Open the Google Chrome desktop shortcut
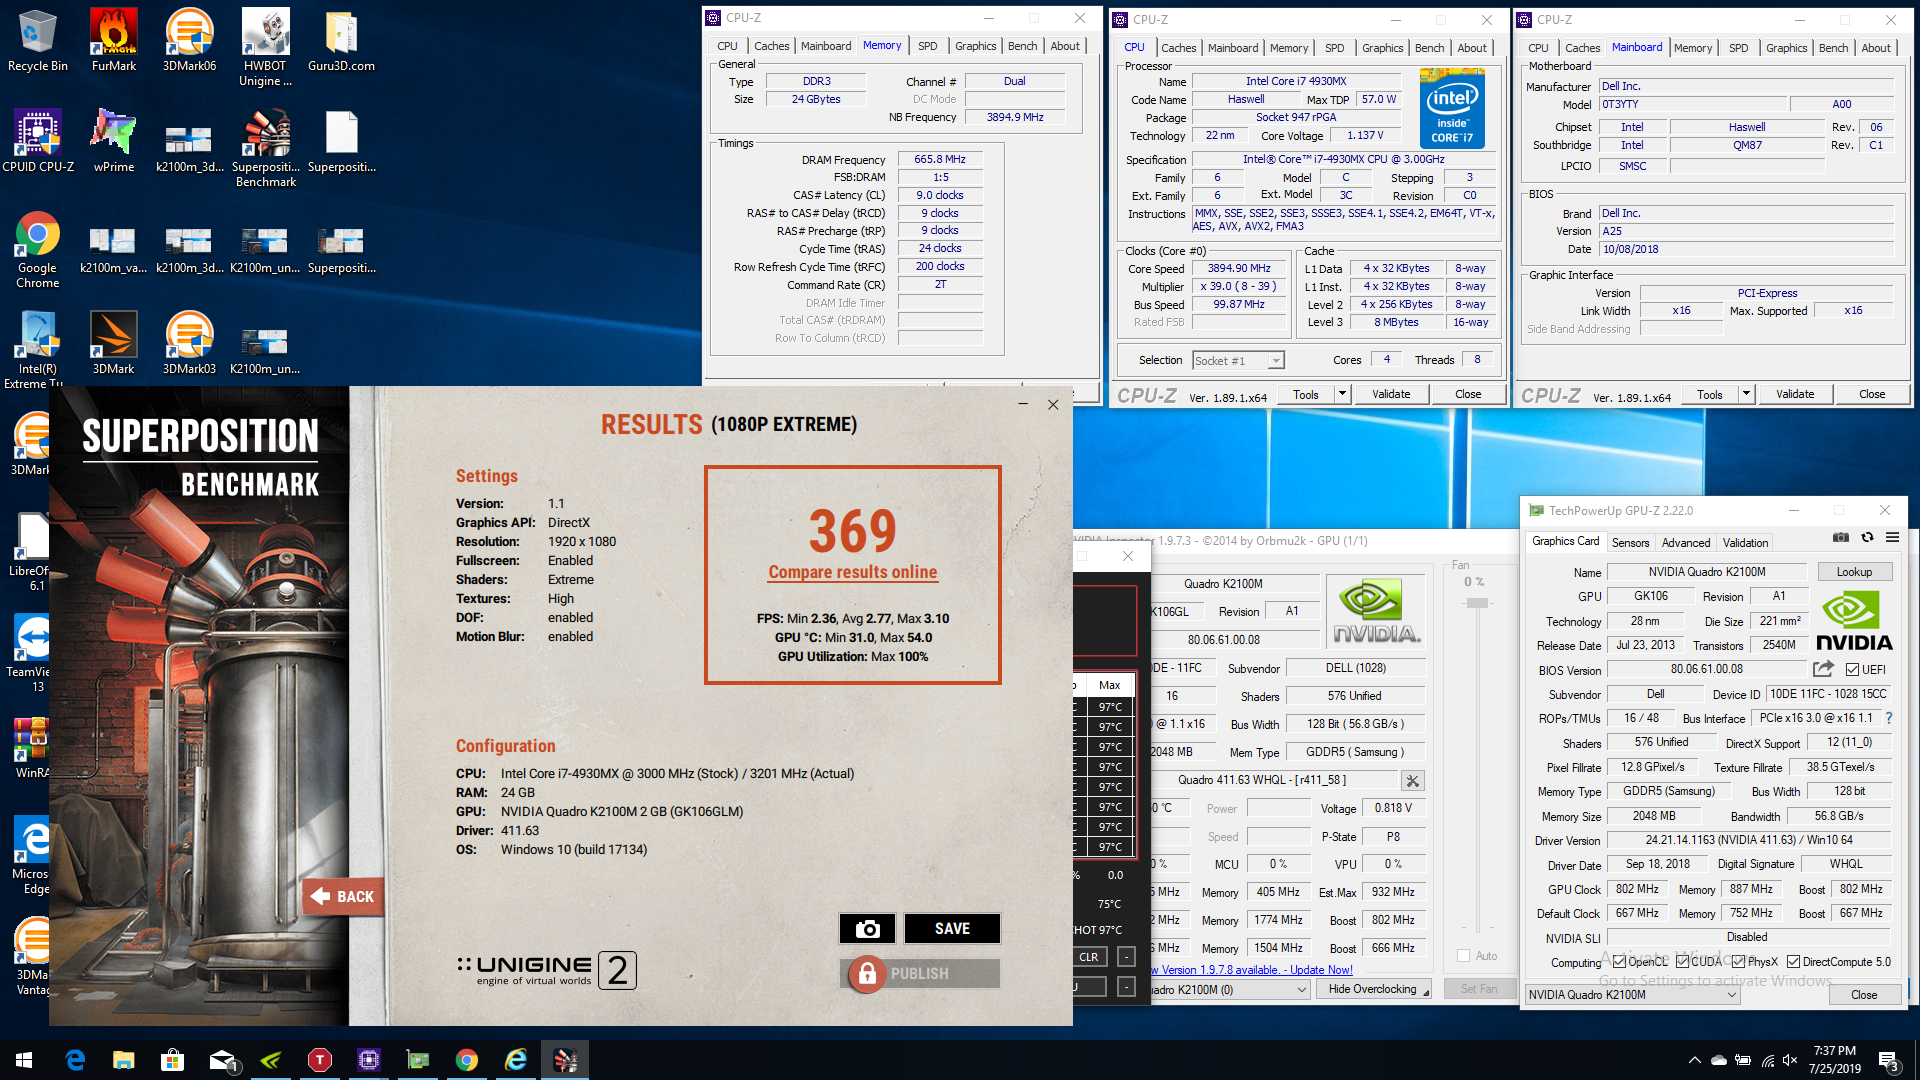 [37, 250]
